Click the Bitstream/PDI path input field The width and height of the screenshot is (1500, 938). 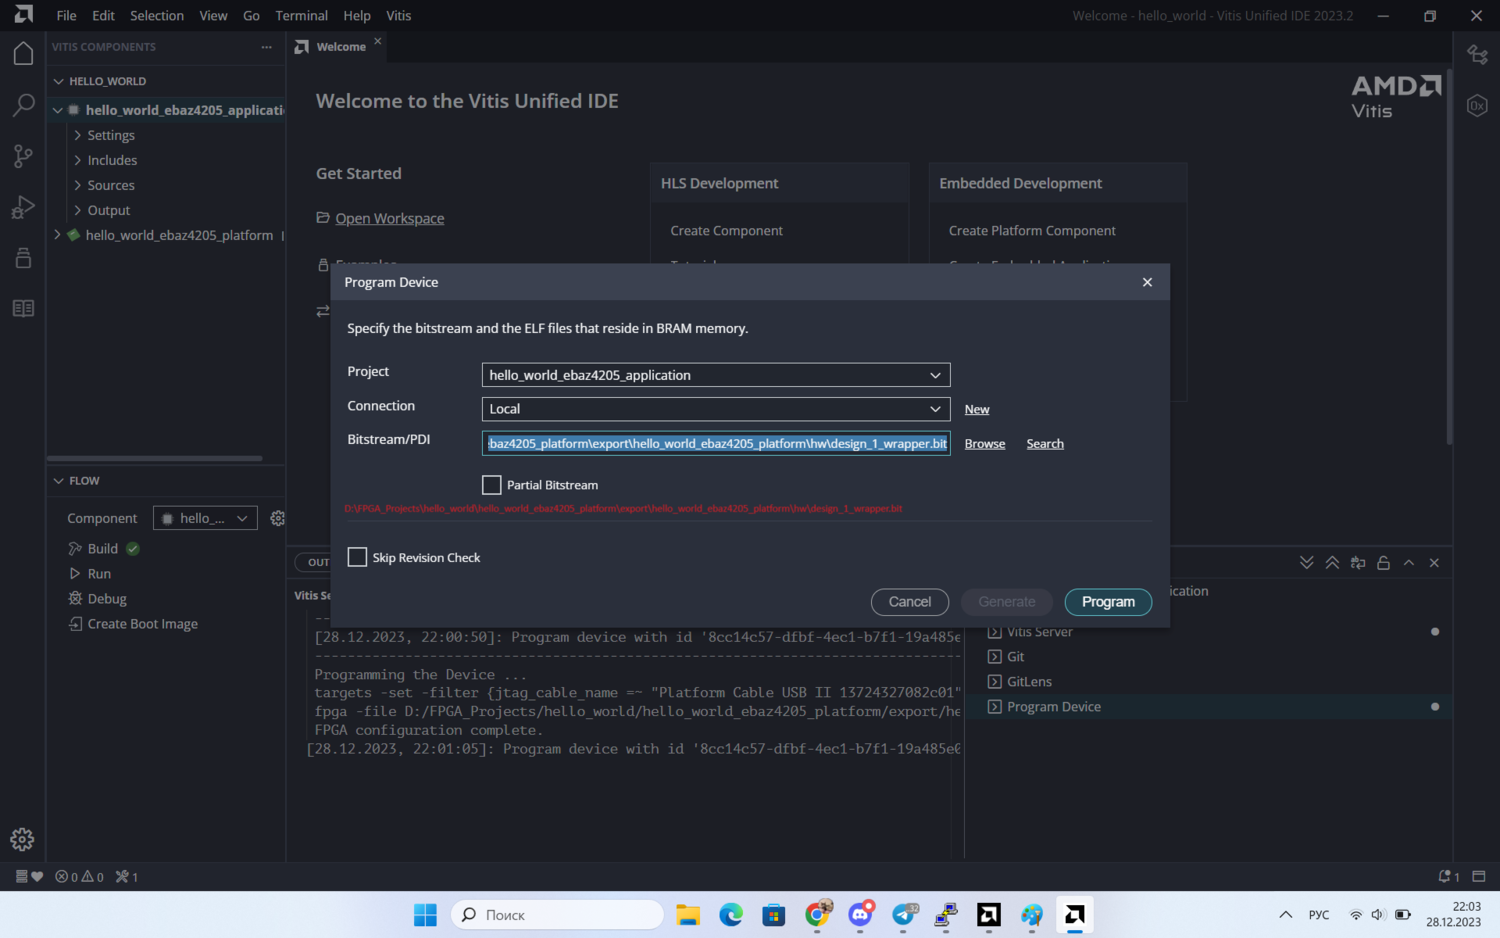pyautogui.click(x=715, y=443)
